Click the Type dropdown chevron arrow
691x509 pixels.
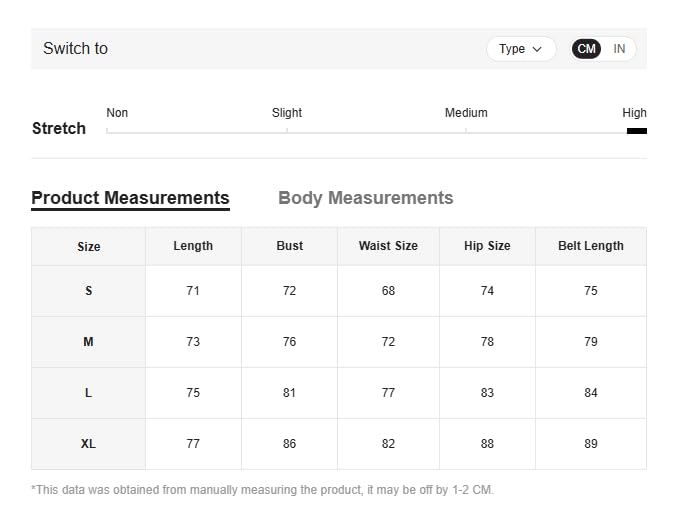coord(537,49)
